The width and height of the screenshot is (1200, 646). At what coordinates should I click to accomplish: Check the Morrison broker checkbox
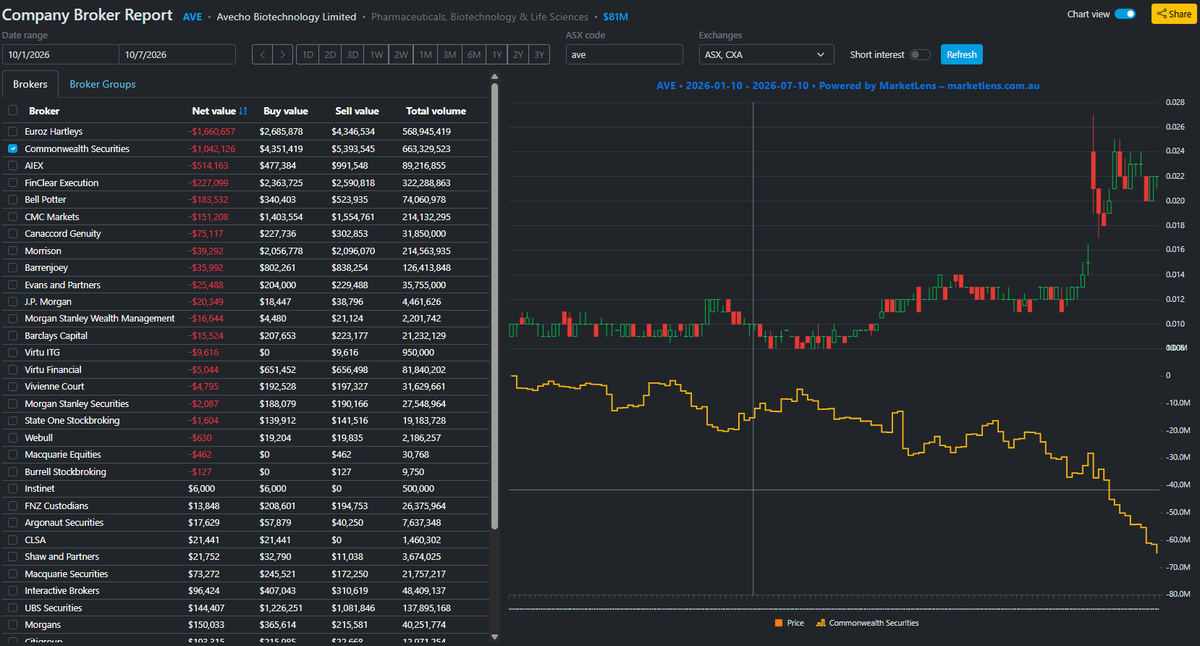[12, 251]
